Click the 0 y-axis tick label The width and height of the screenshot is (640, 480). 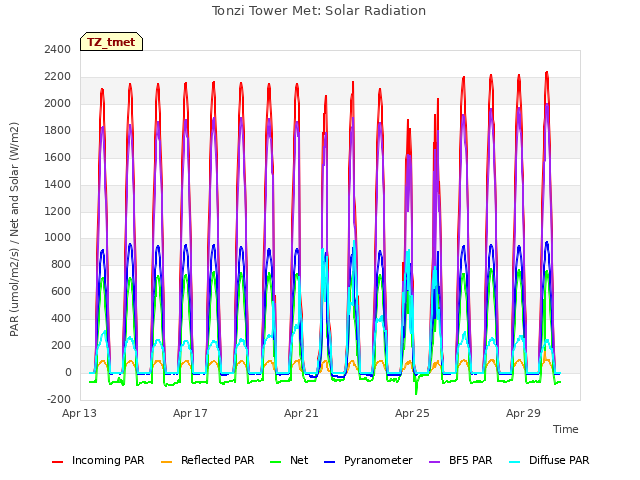[68, 372]
